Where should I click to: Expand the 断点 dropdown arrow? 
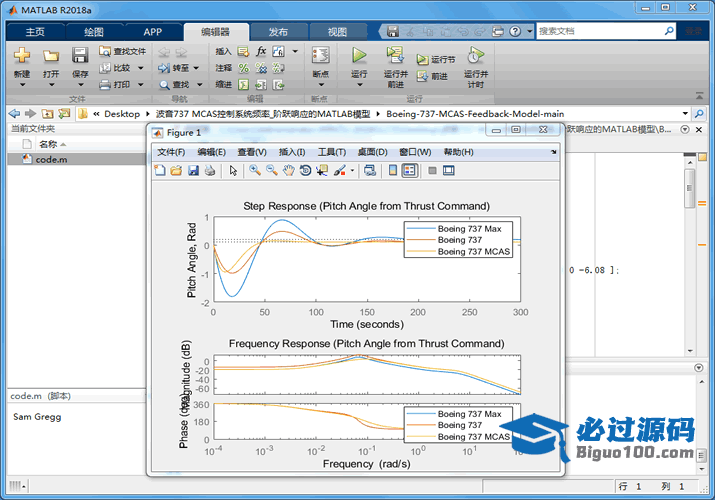pyautogui.click(x=321, y=85)
